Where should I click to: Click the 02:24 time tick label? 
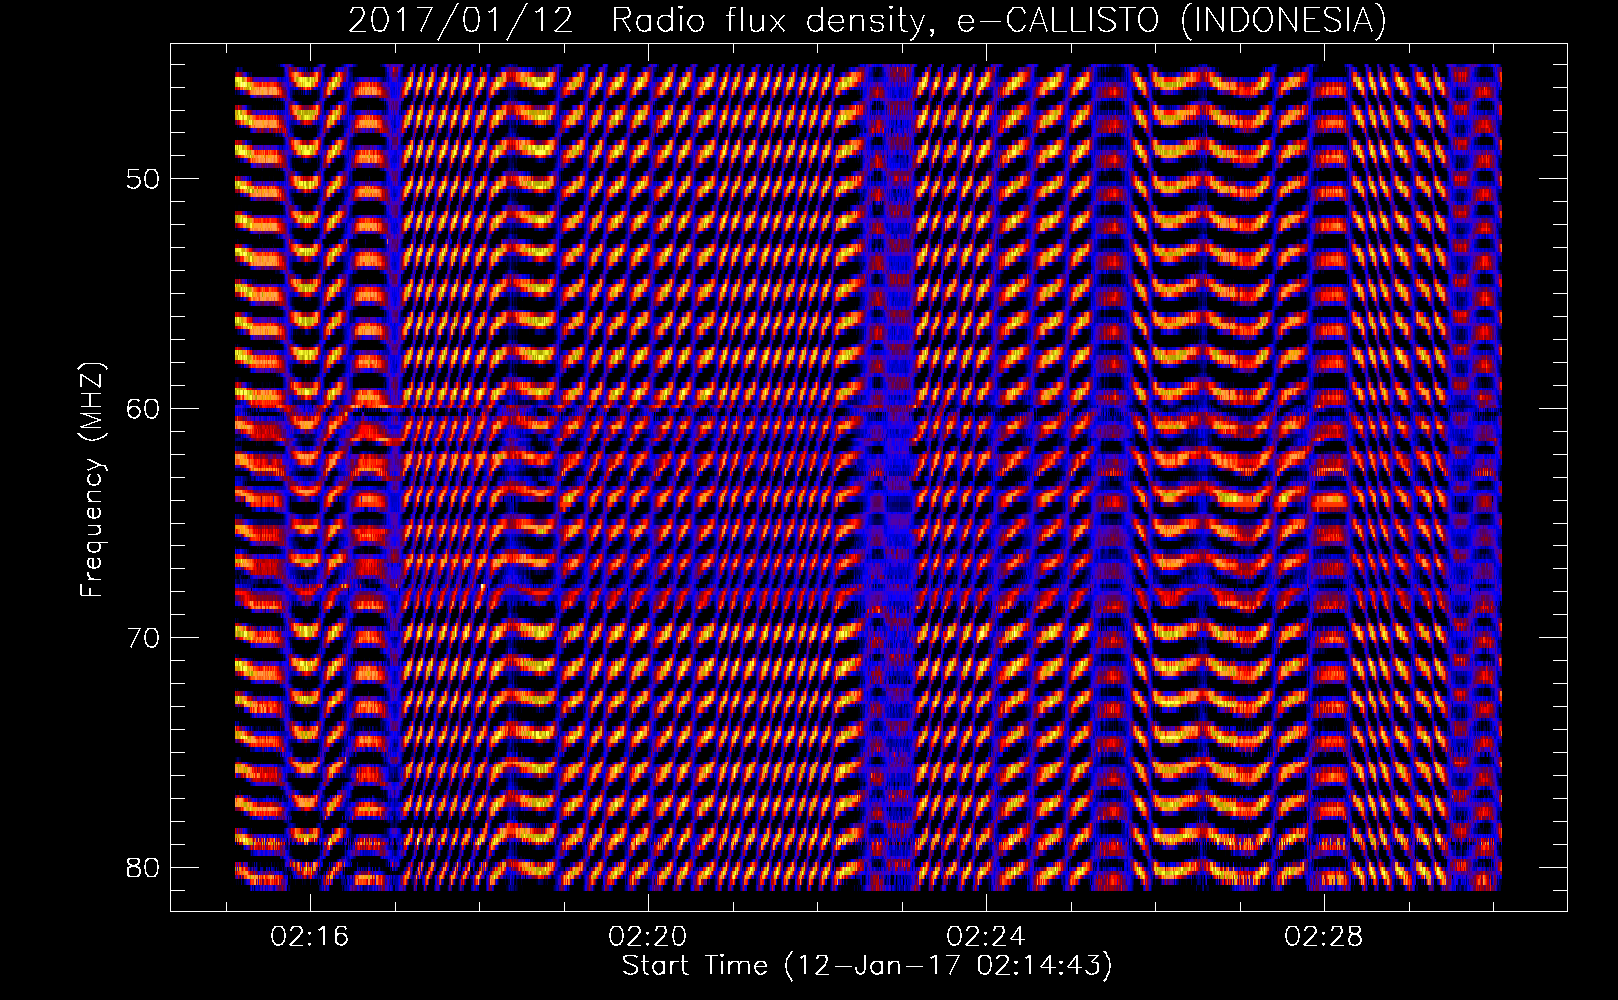click(986, 937)
